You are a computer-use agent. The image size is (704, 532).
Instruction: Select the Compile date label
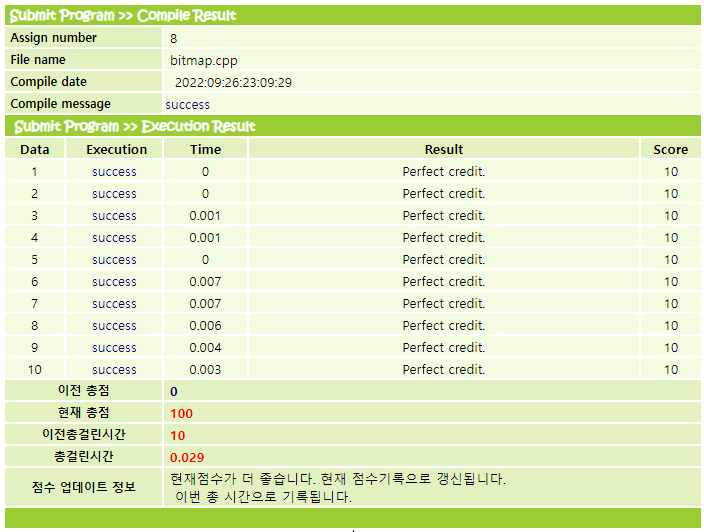(x=48, y=82)
